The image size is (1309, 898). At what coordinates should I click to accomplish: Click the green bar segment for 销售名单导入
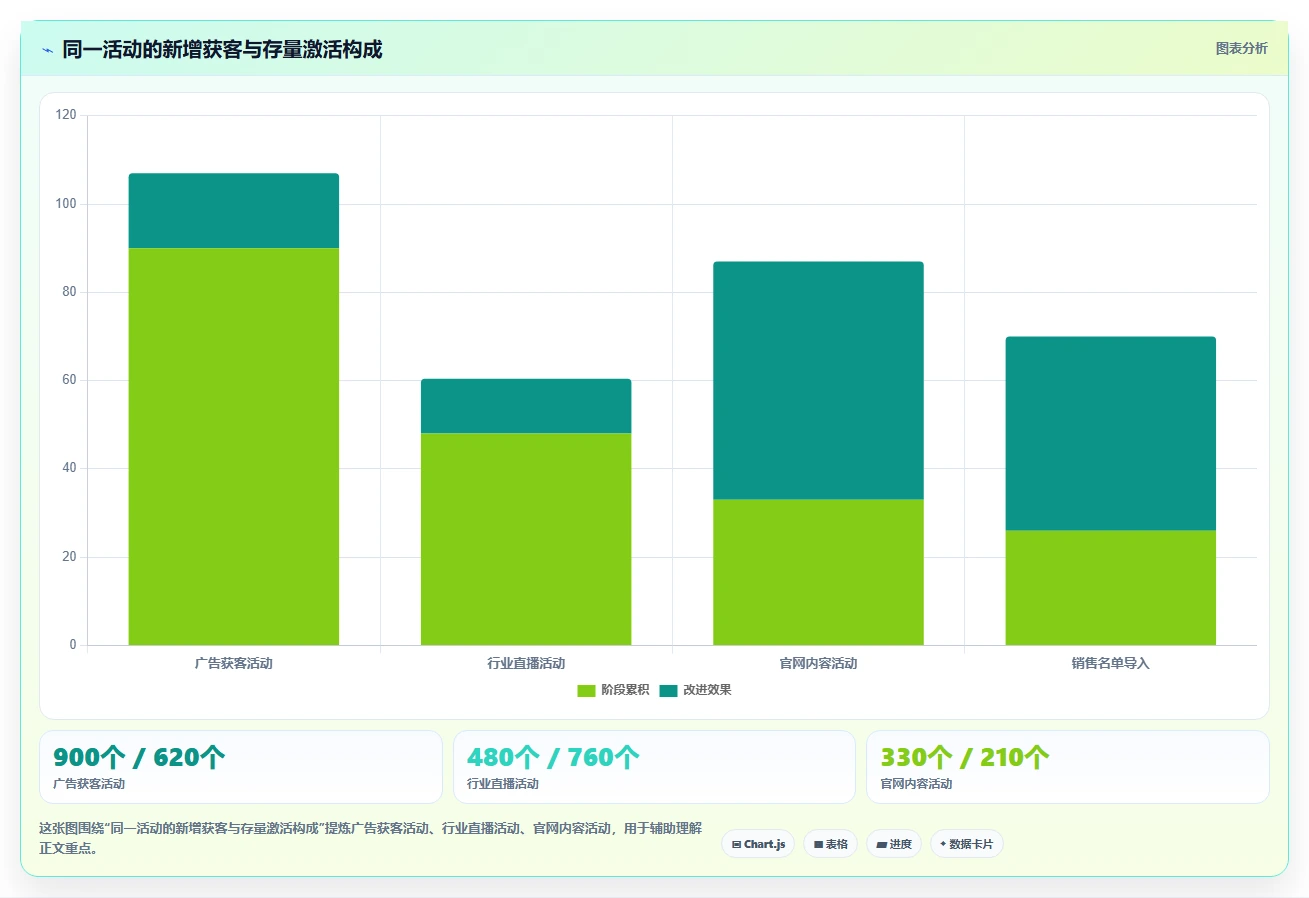1110,588
